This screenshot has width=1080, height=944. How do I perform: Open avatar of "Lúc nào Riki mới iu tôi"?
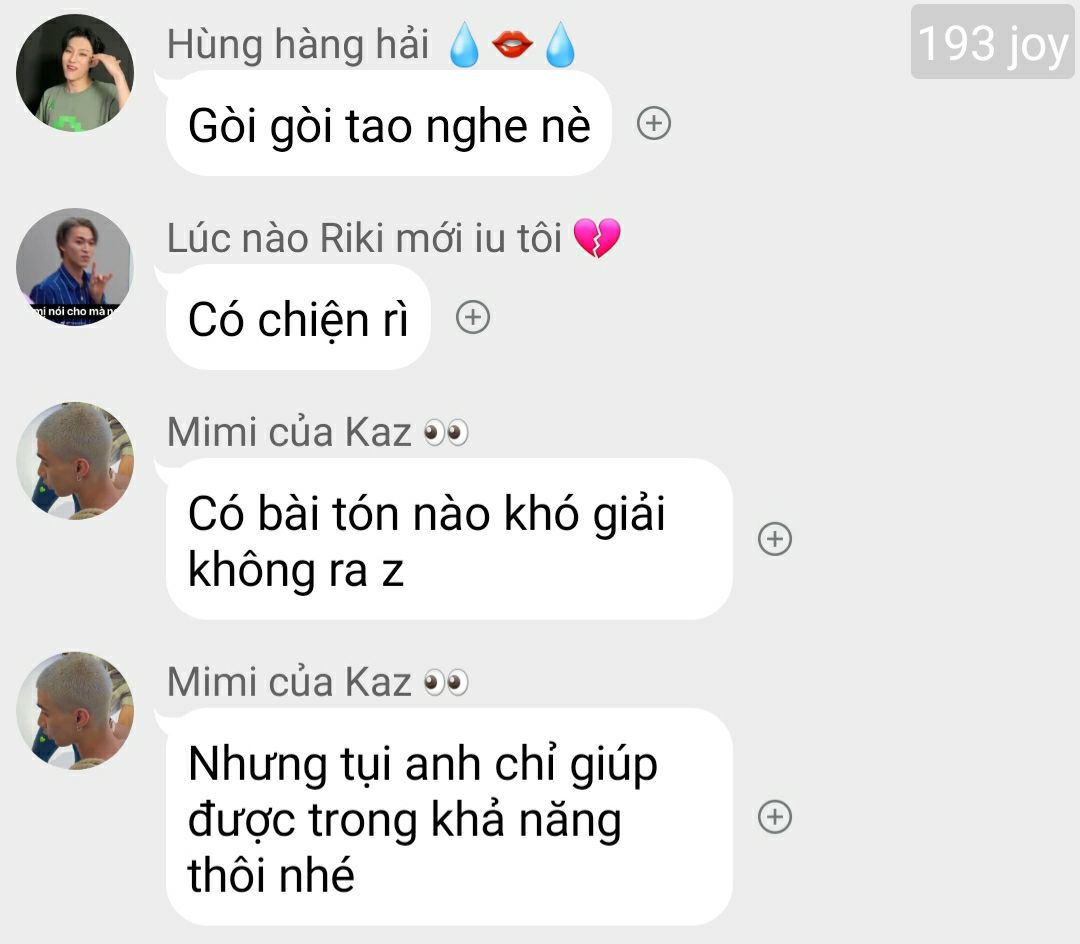click(x=75, y=267)
